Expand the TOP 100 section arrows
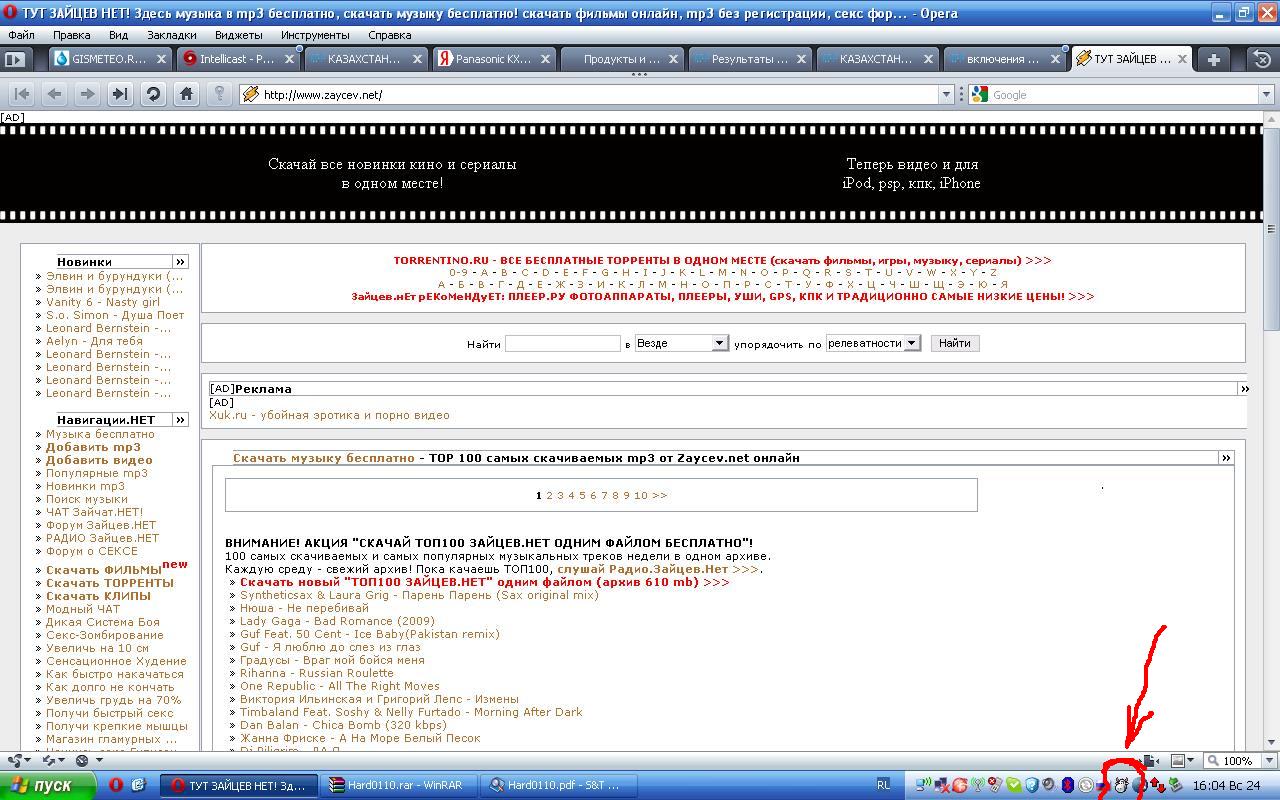 (x=1225, y=457)
